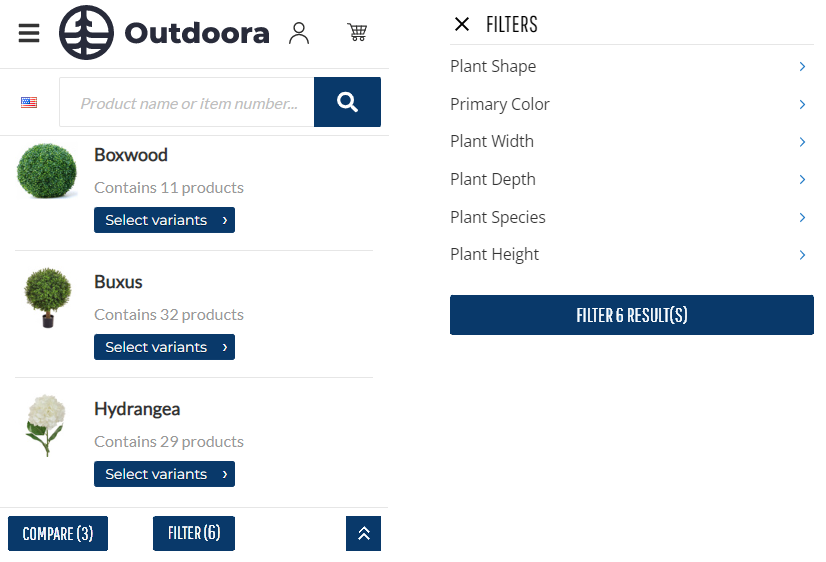Screen dimensions: 826x562
Task: Expand the Plant Shape filter
Action: (x=632, y=66)
